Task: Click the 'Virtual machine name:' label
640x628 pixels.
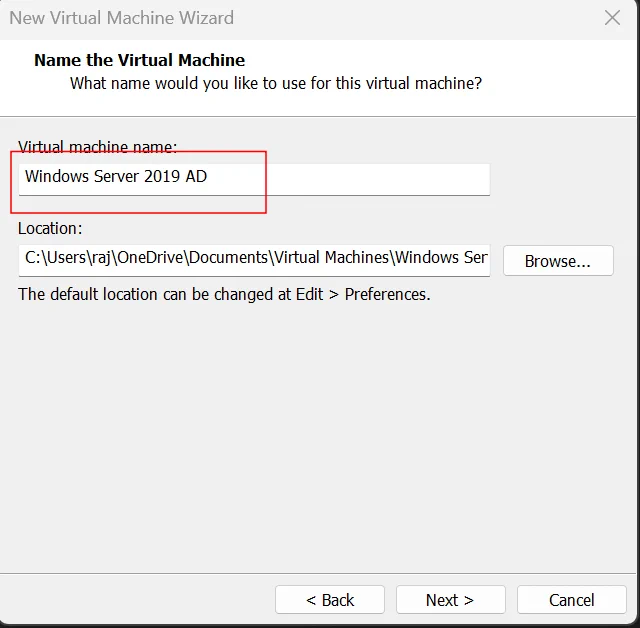Action: click(98, 146)
